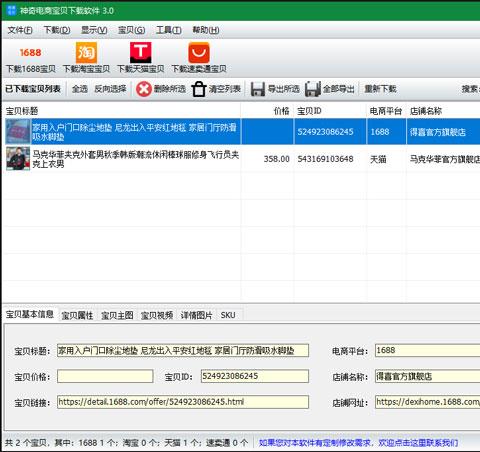
Task: Click item count text in status bar
Action: 127,443
